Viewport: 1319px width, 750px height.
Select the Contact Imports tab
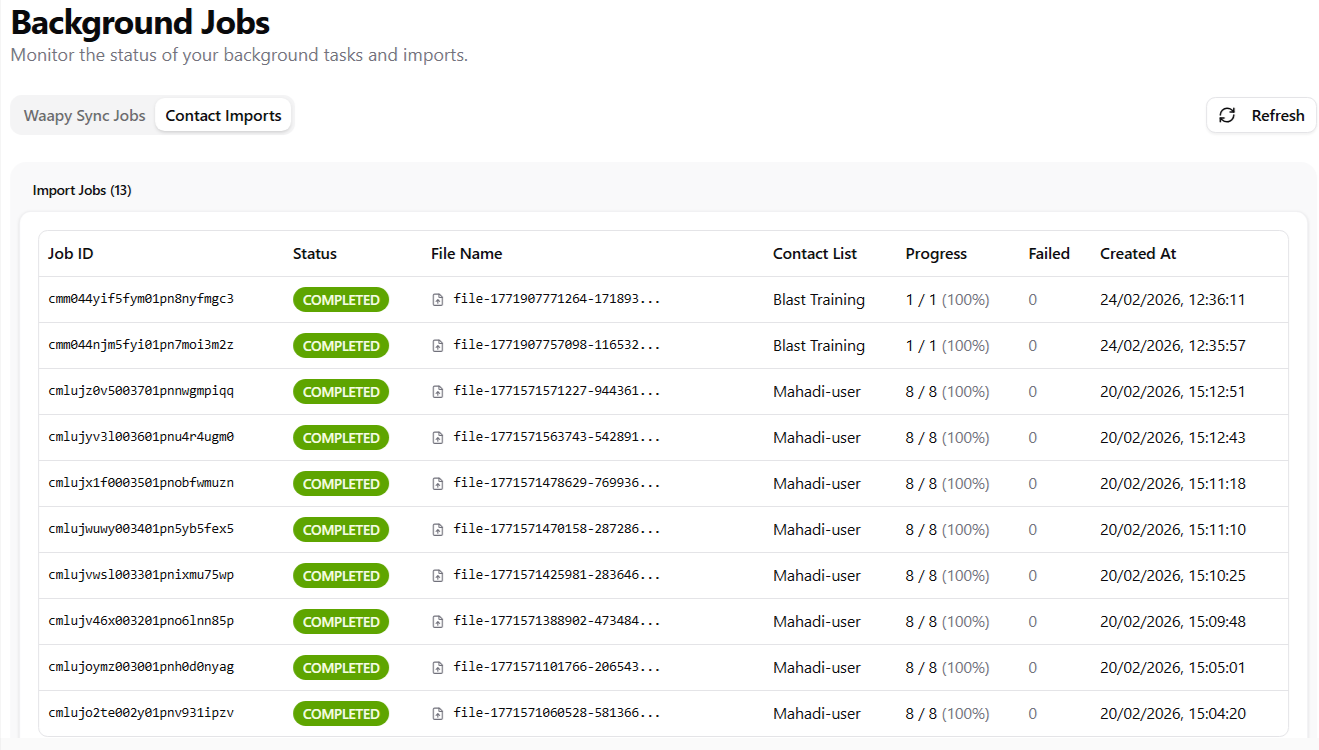click(223, 116)
